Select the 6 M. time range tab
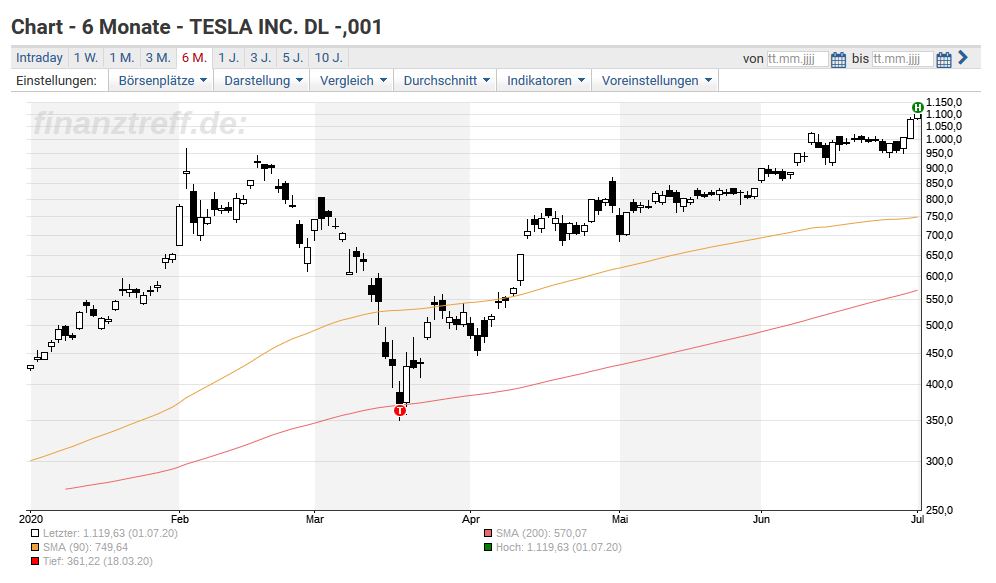 pos(194,58)
